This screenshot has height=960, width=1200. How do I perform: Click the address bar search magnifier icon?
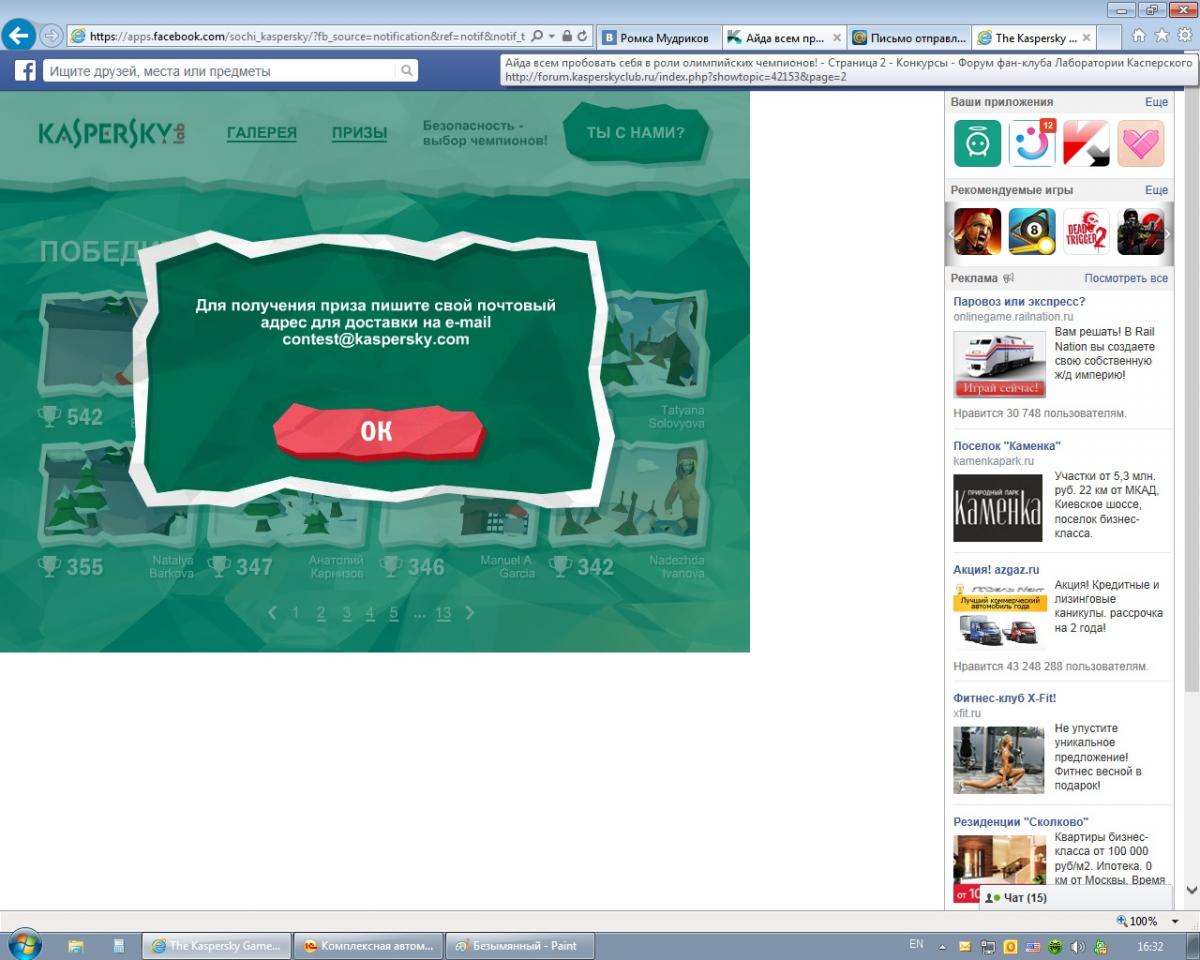pos(537,36)
